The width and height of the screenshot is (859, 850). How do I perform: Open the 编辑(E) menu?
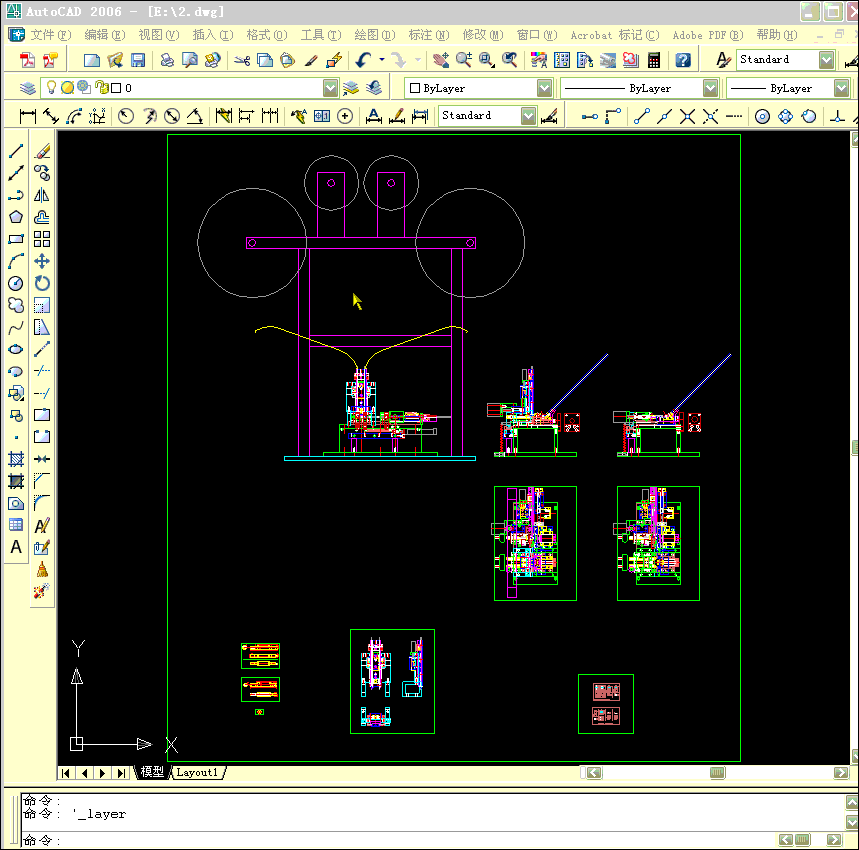(x=105, y=35)
